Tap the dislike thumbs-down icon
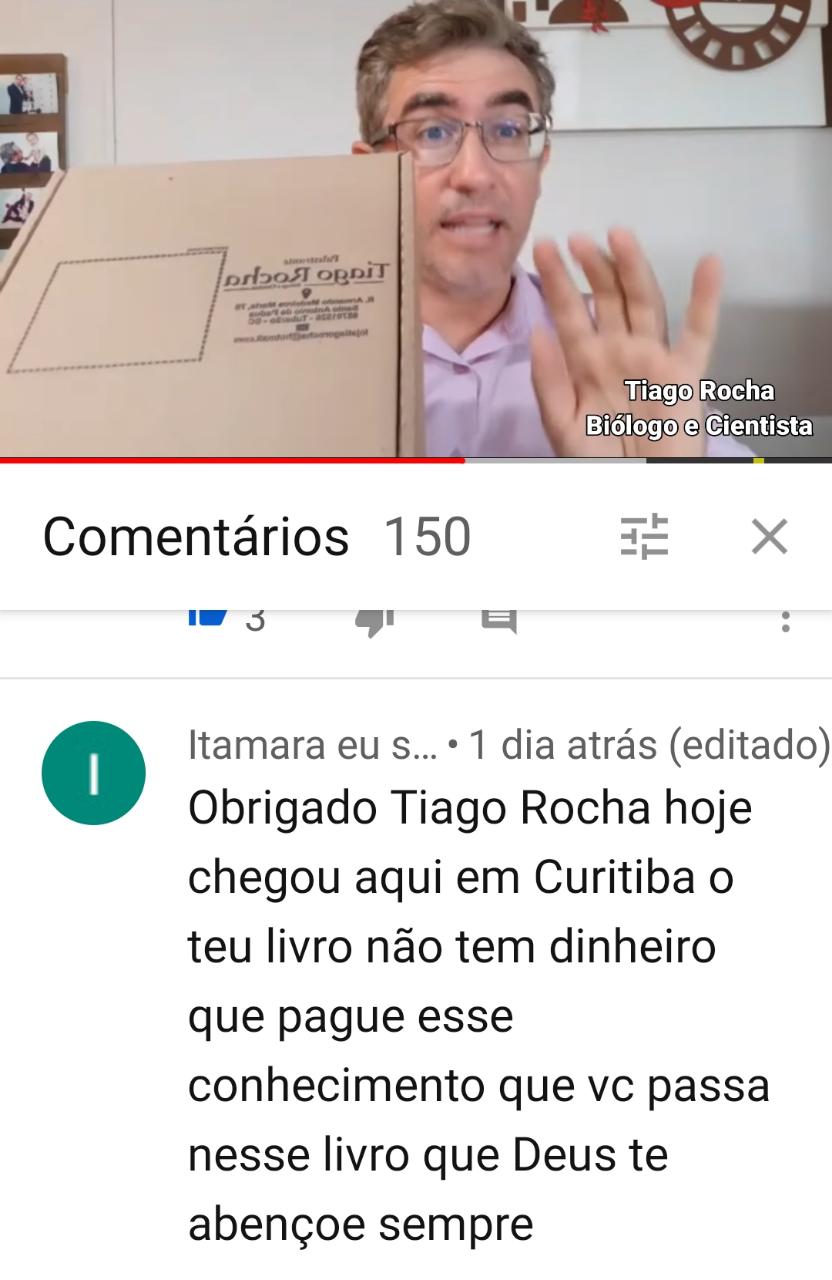Image resolution: width=832 pixels, height=1280 pixels. pyautogui.click(x=375, y=619)
